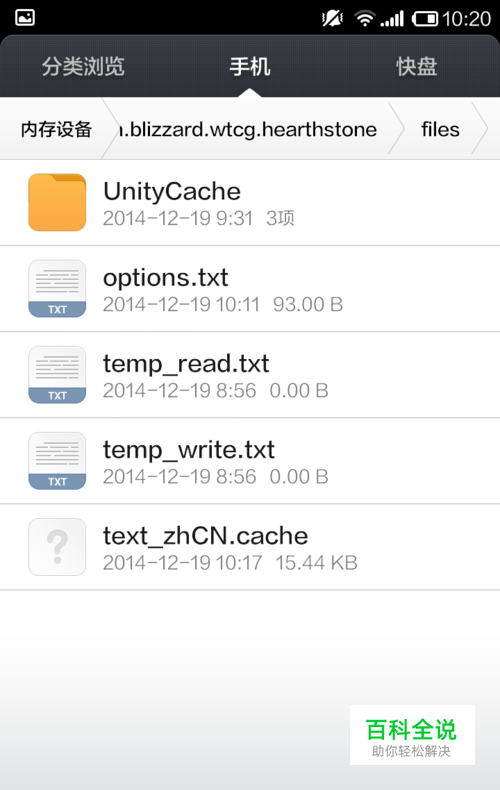Tap the muted vibrate status icon
Screen dimensions: 500x790
click(332, 19)
